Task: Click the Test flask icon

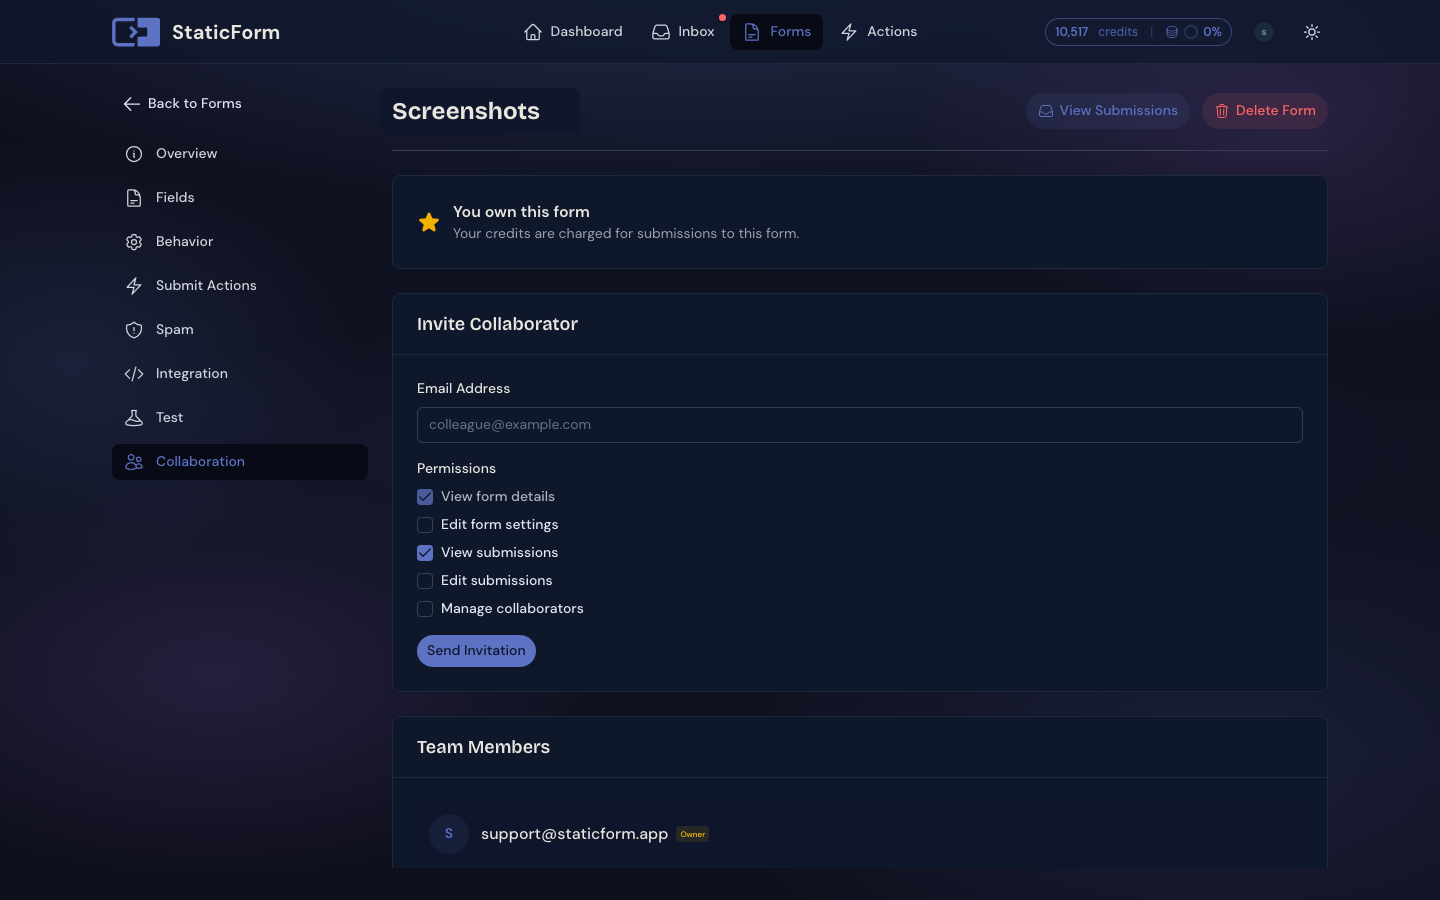Action: (x=134, y=418)
